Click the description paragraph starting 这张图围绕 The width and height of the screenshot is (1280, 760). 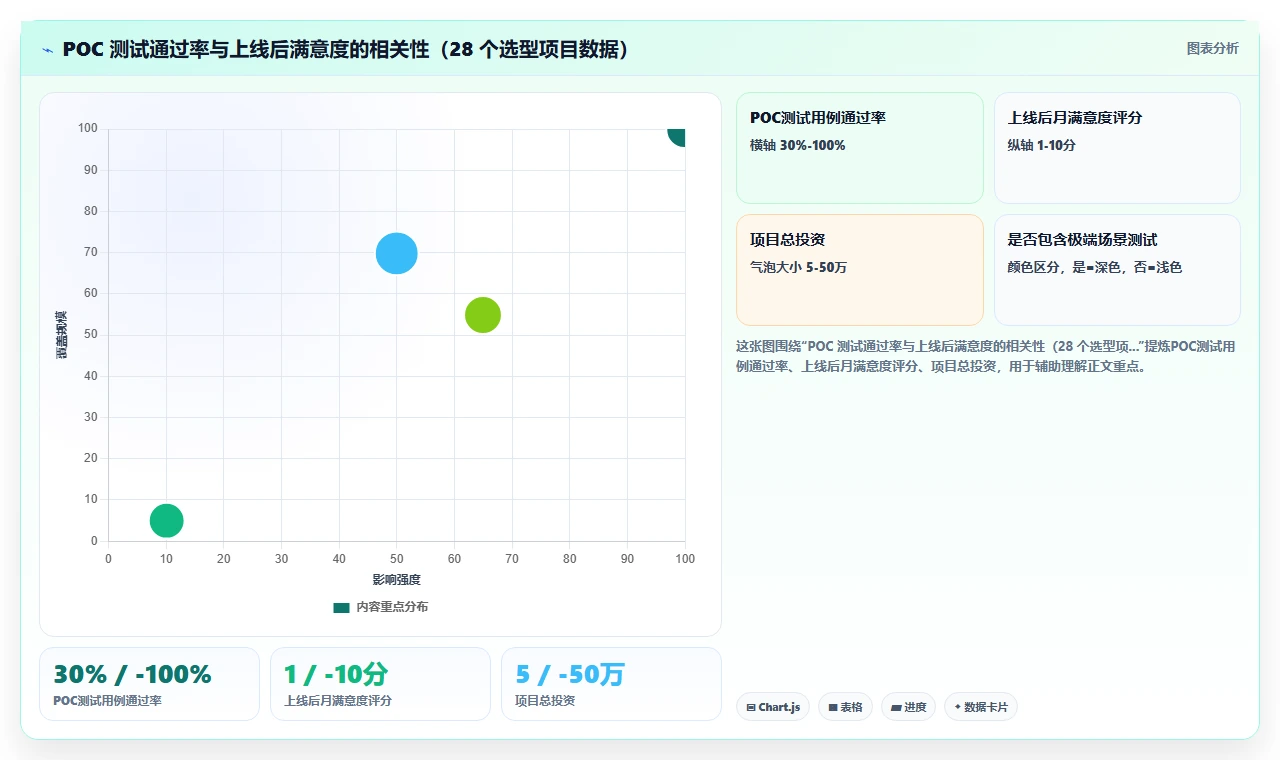(x=986, y=356)
